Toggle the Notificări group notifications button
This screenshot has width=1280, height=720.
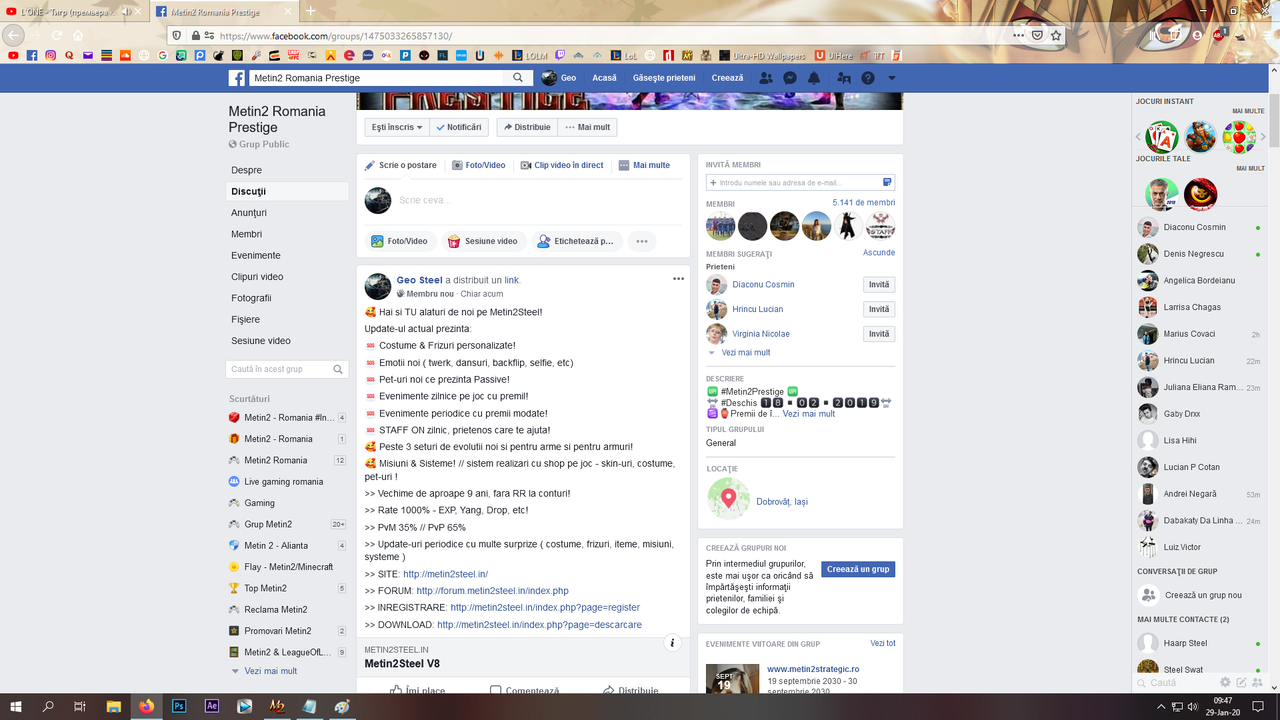(x=459, y=127)
